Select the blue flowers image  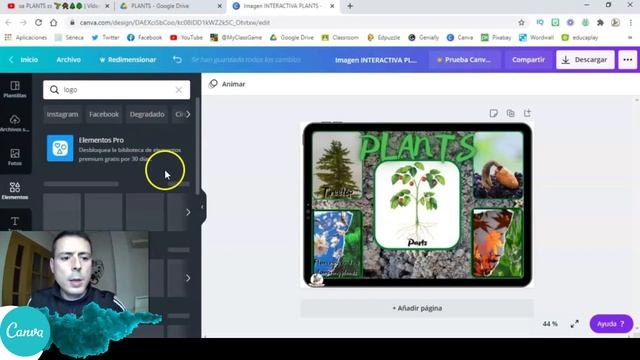(337, 244)
